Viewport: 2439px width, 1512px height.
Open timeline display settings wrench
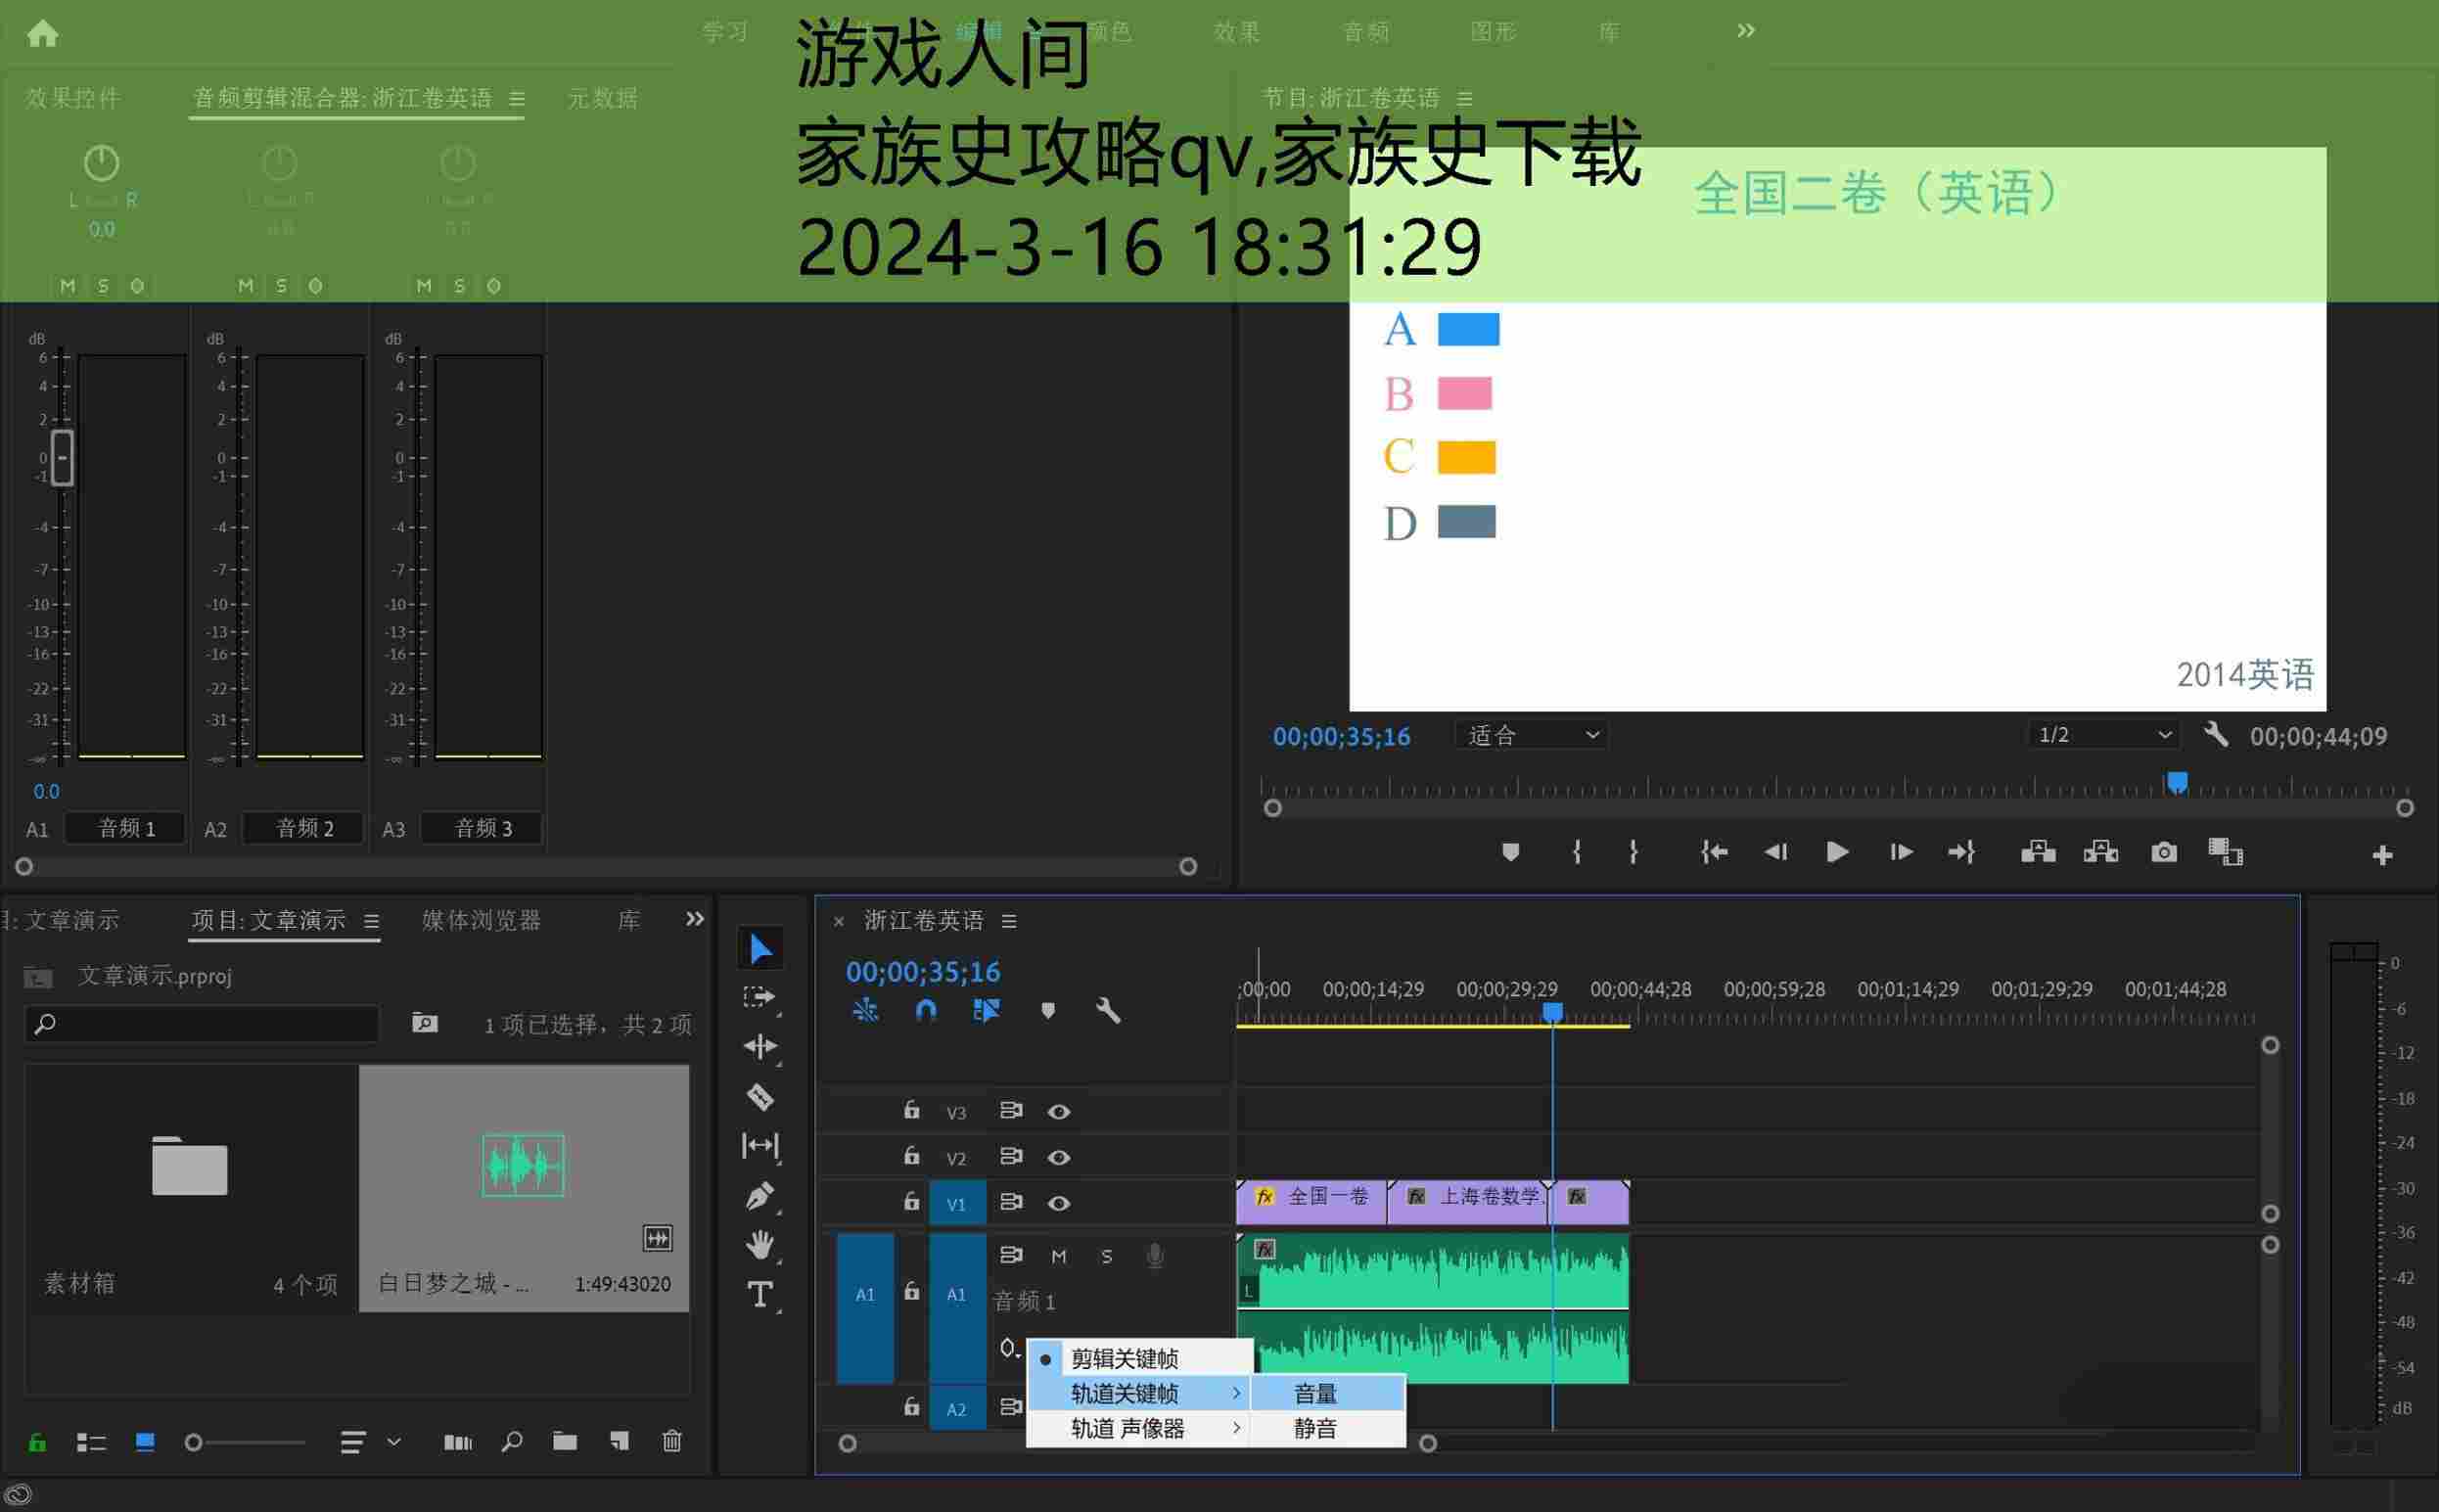point(1108,1010)
